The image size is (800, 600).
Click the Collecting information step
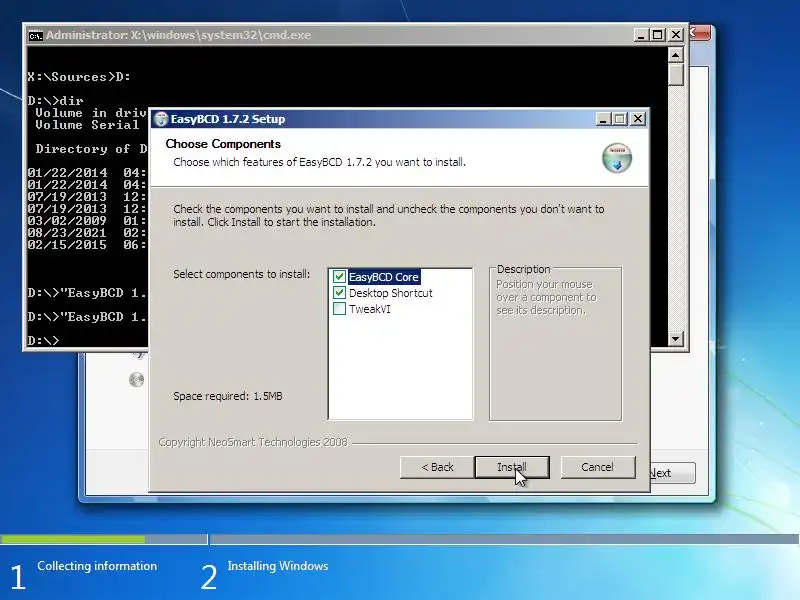pyautogui.click(x=97, y=566)
